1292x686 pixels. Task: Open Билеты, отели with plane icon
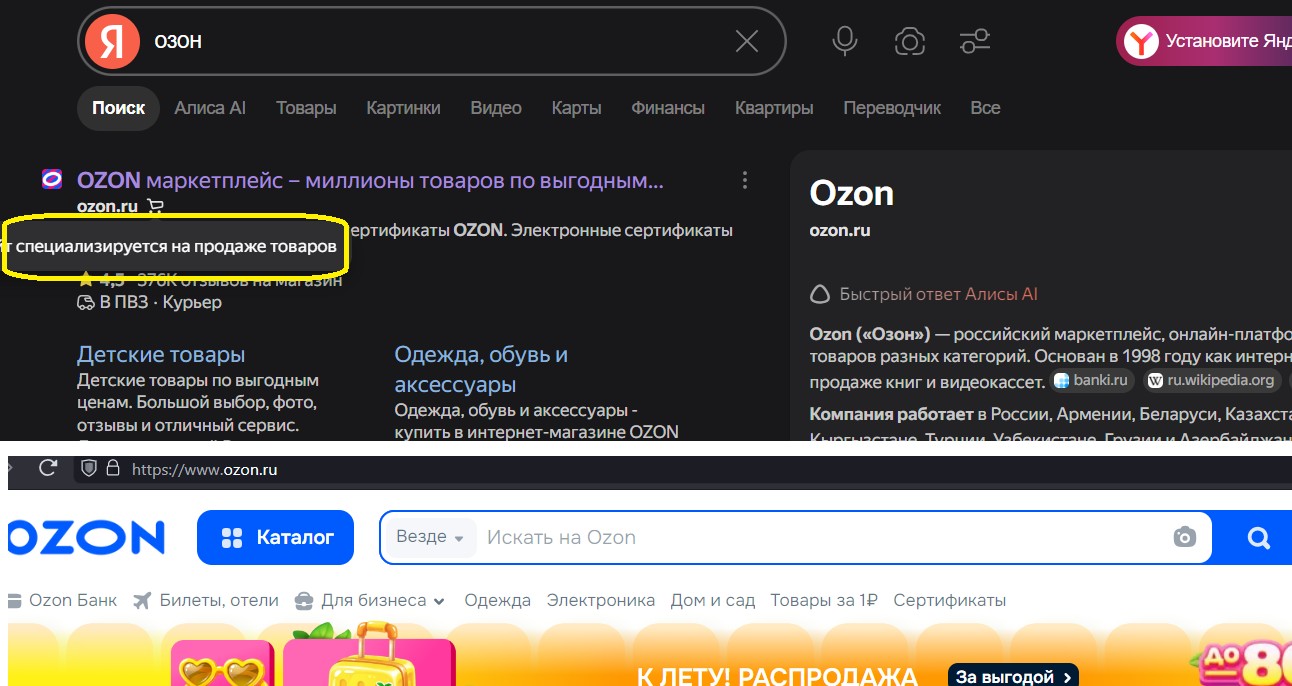click(205, 600)
